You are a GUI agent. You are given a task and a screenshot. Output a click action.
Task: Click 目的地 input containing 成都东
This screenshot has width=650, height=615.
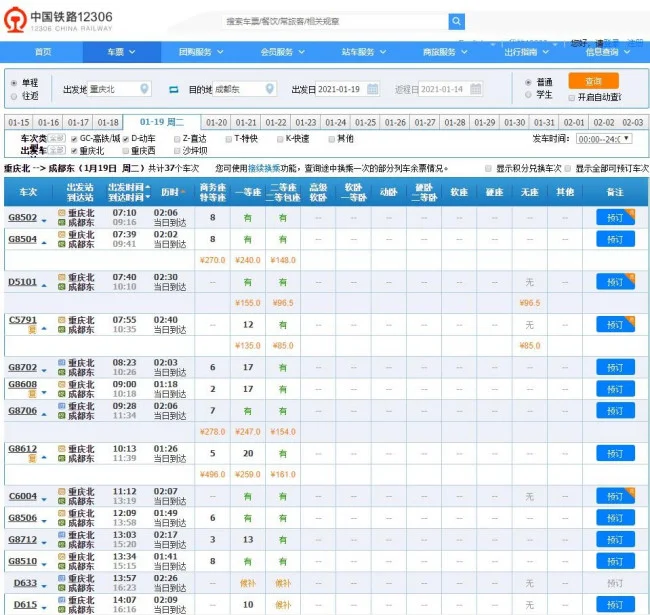coord(245,89)
